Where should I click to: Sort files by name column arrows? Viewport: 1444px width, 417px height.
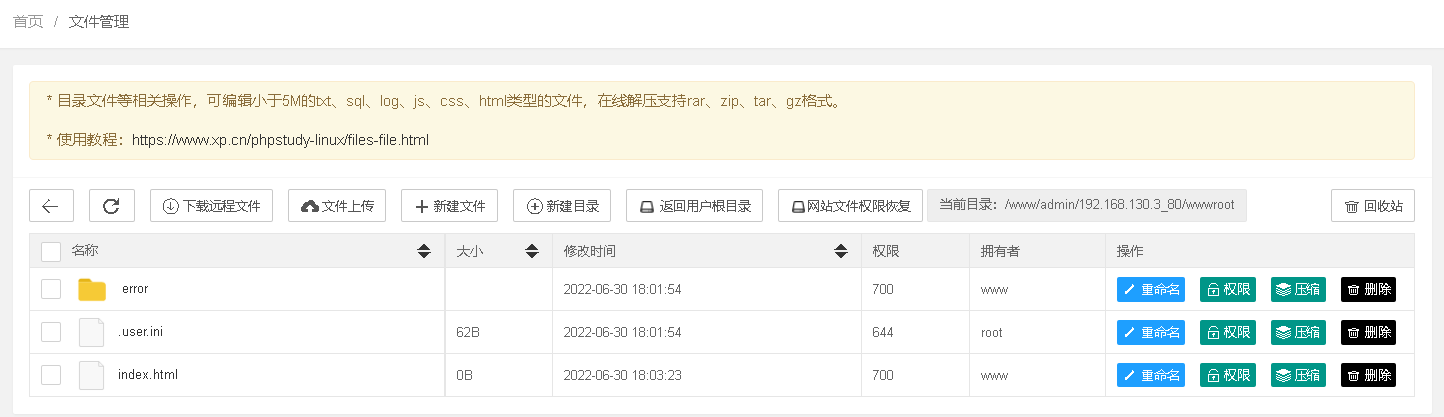(424, 251)
